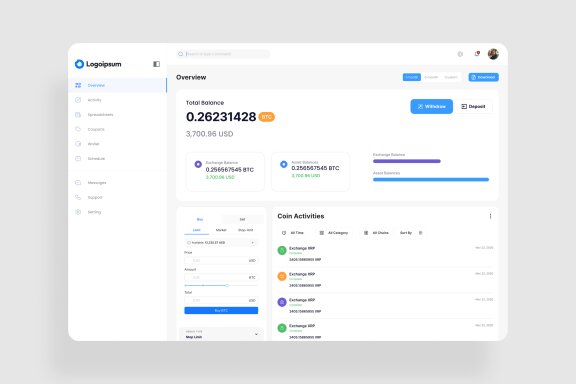This screenshot has width=576, height=384.
Task: Open the Sort By control
Action: (x=411, y=233)
